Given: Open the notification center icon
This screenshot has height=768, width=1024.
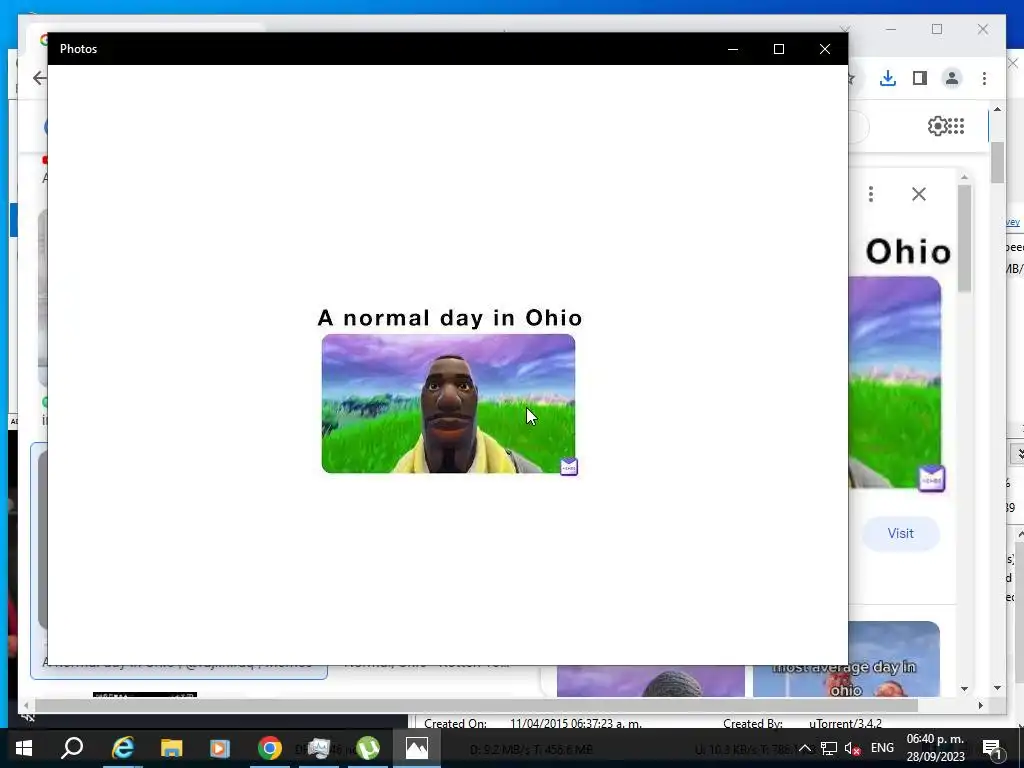Looking at the screenshot, I should click(x=993, y=748).
